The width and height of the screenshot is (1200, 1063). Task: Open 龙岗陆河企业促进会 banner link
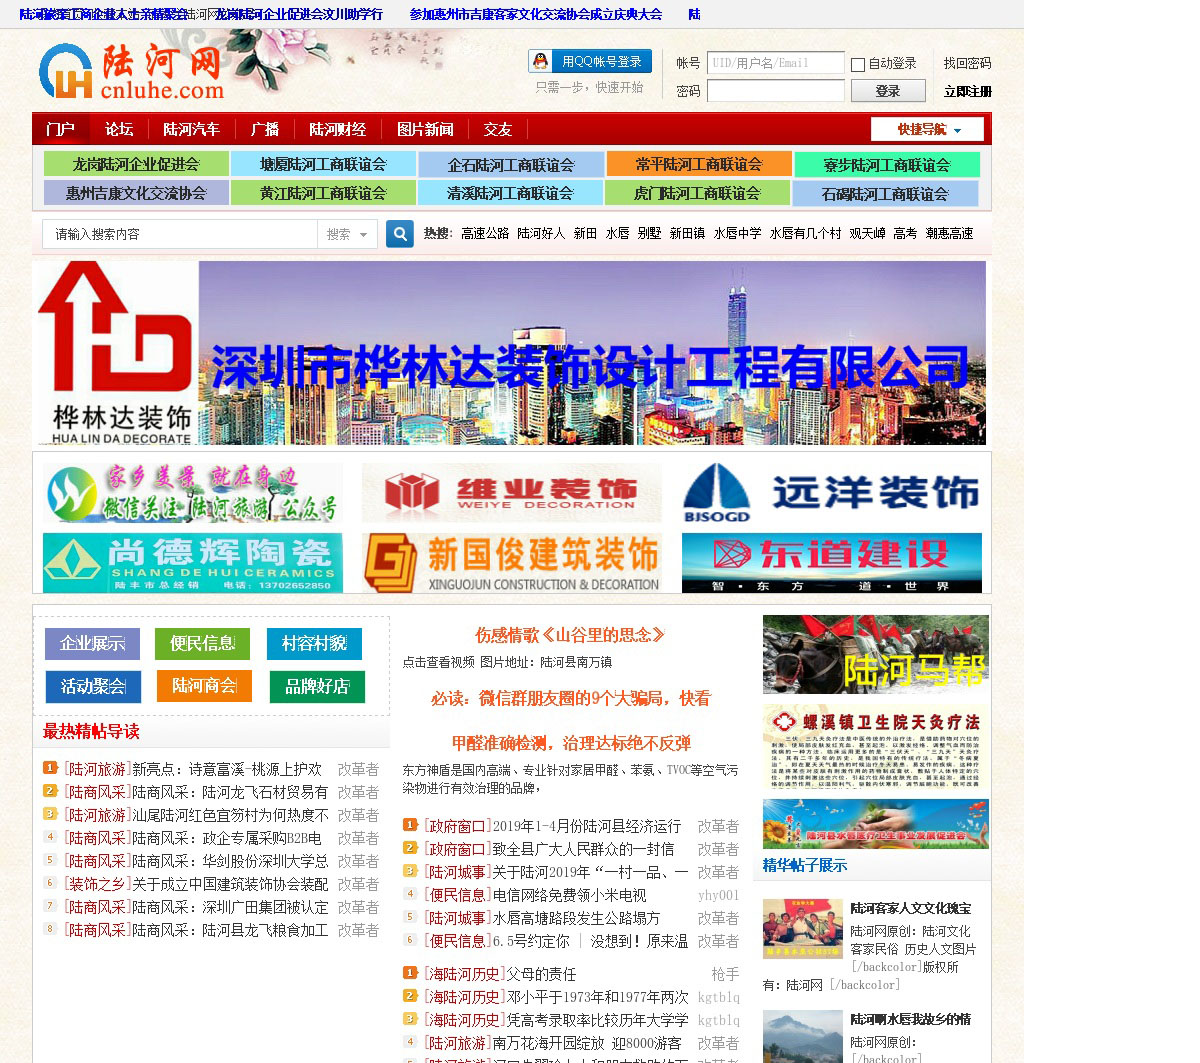coord(136,164)
